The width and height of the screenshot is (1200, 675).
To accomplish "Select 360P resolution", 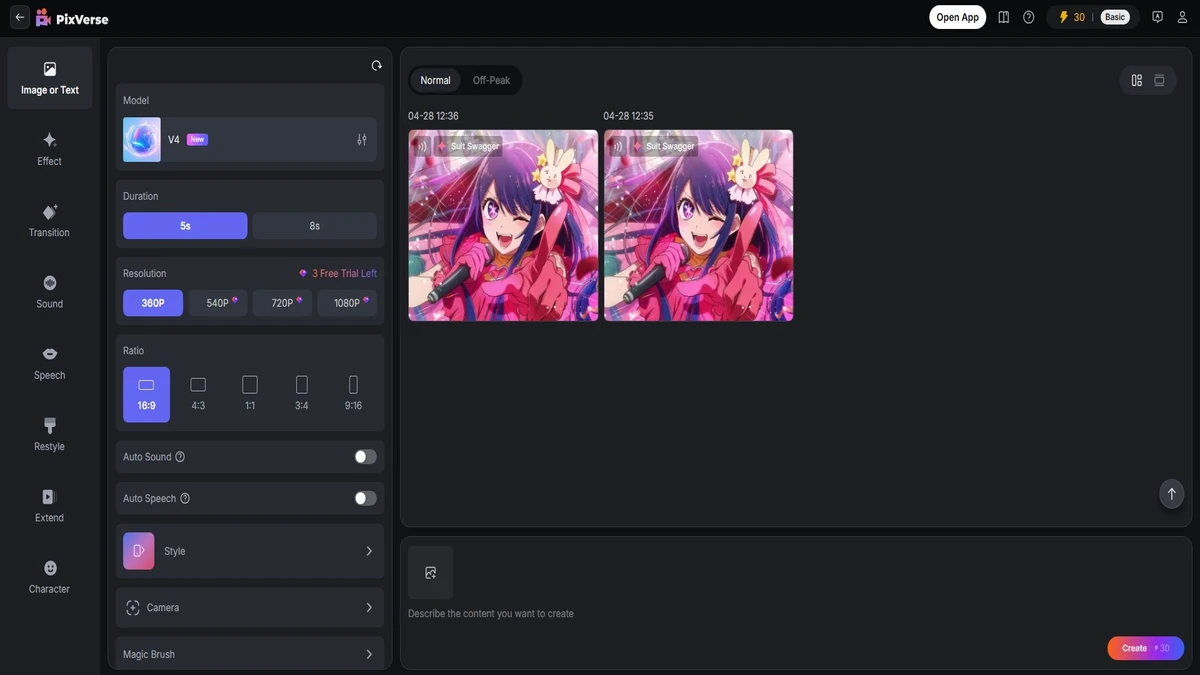I will 153,303.
